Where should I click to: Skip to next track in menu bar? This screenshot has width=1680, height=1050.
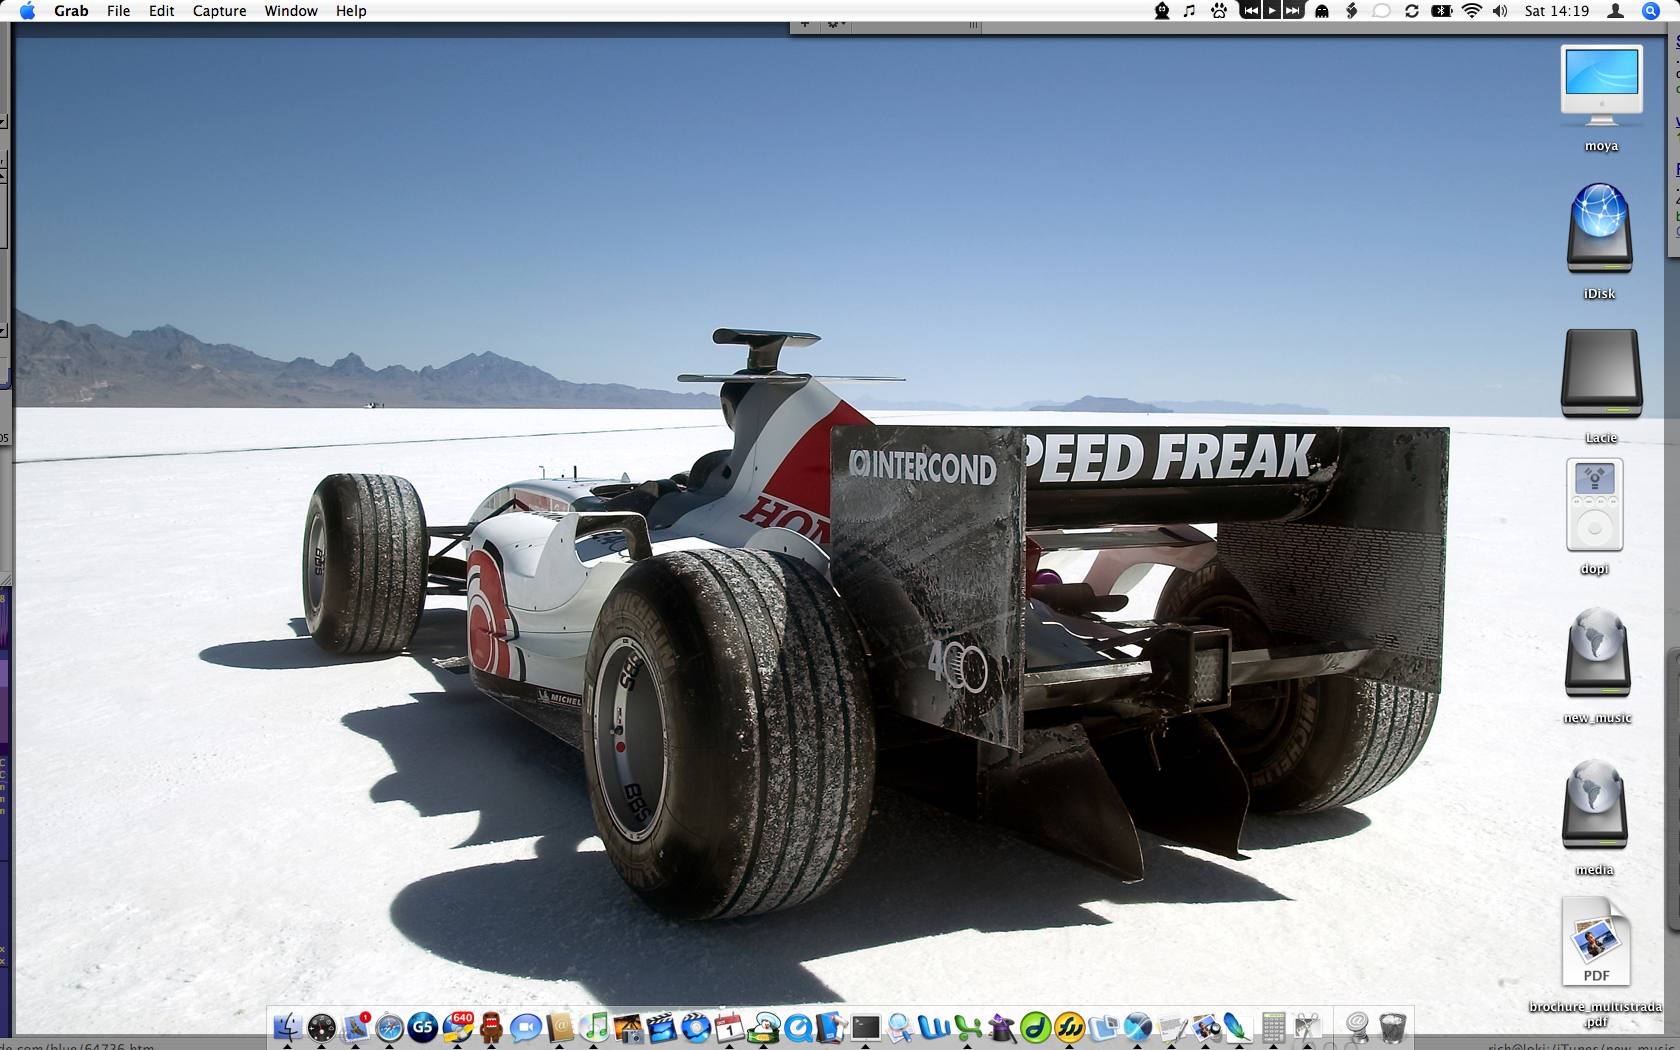coord(1293,11)
